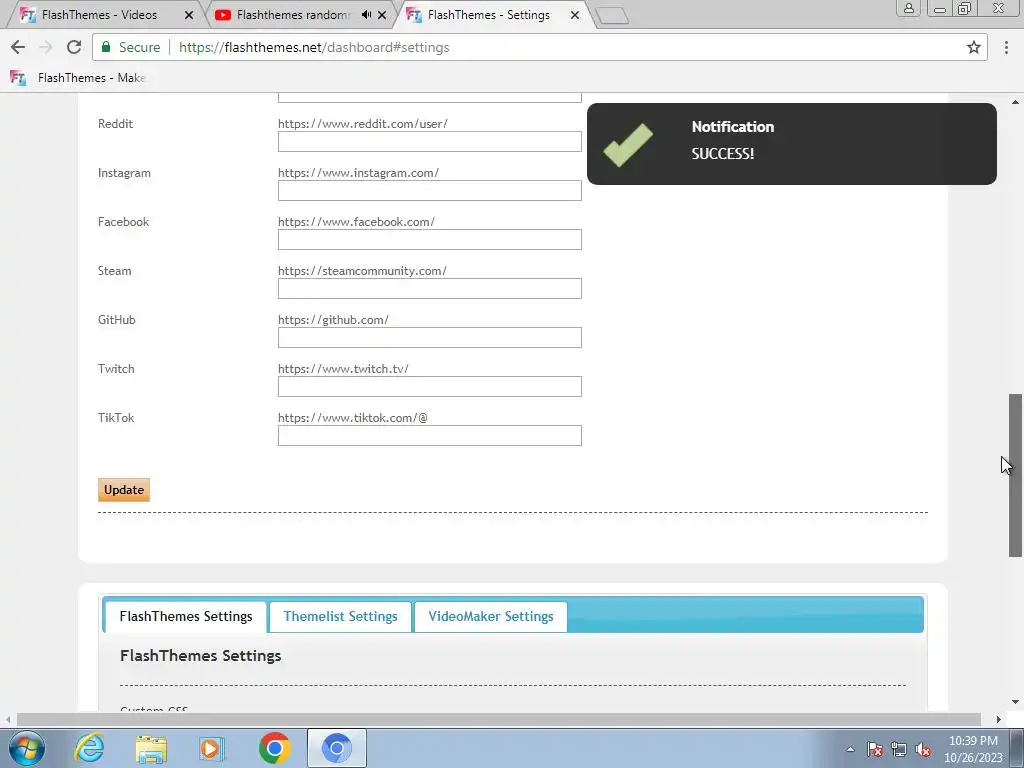Reload the current page
The image size is (1024, 768).
pos(74,47)
